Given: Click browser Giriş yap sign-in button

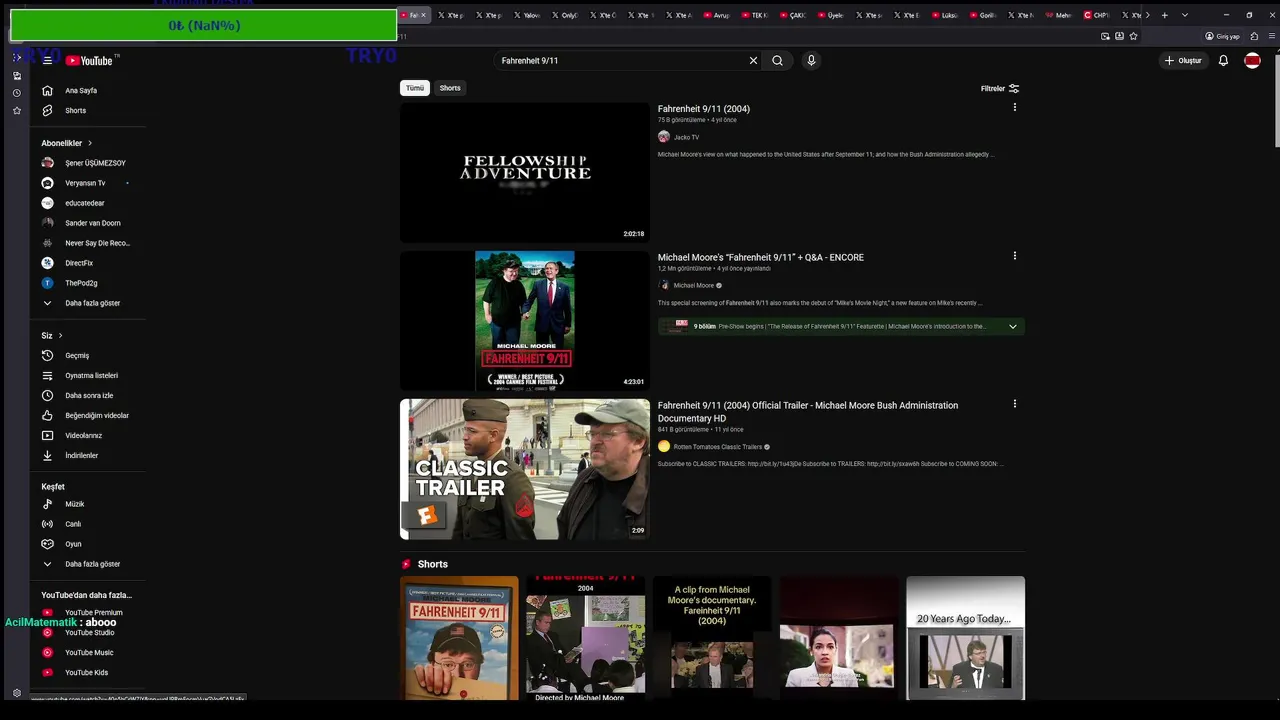Looking at the screenshot, I should (1223, 36).
